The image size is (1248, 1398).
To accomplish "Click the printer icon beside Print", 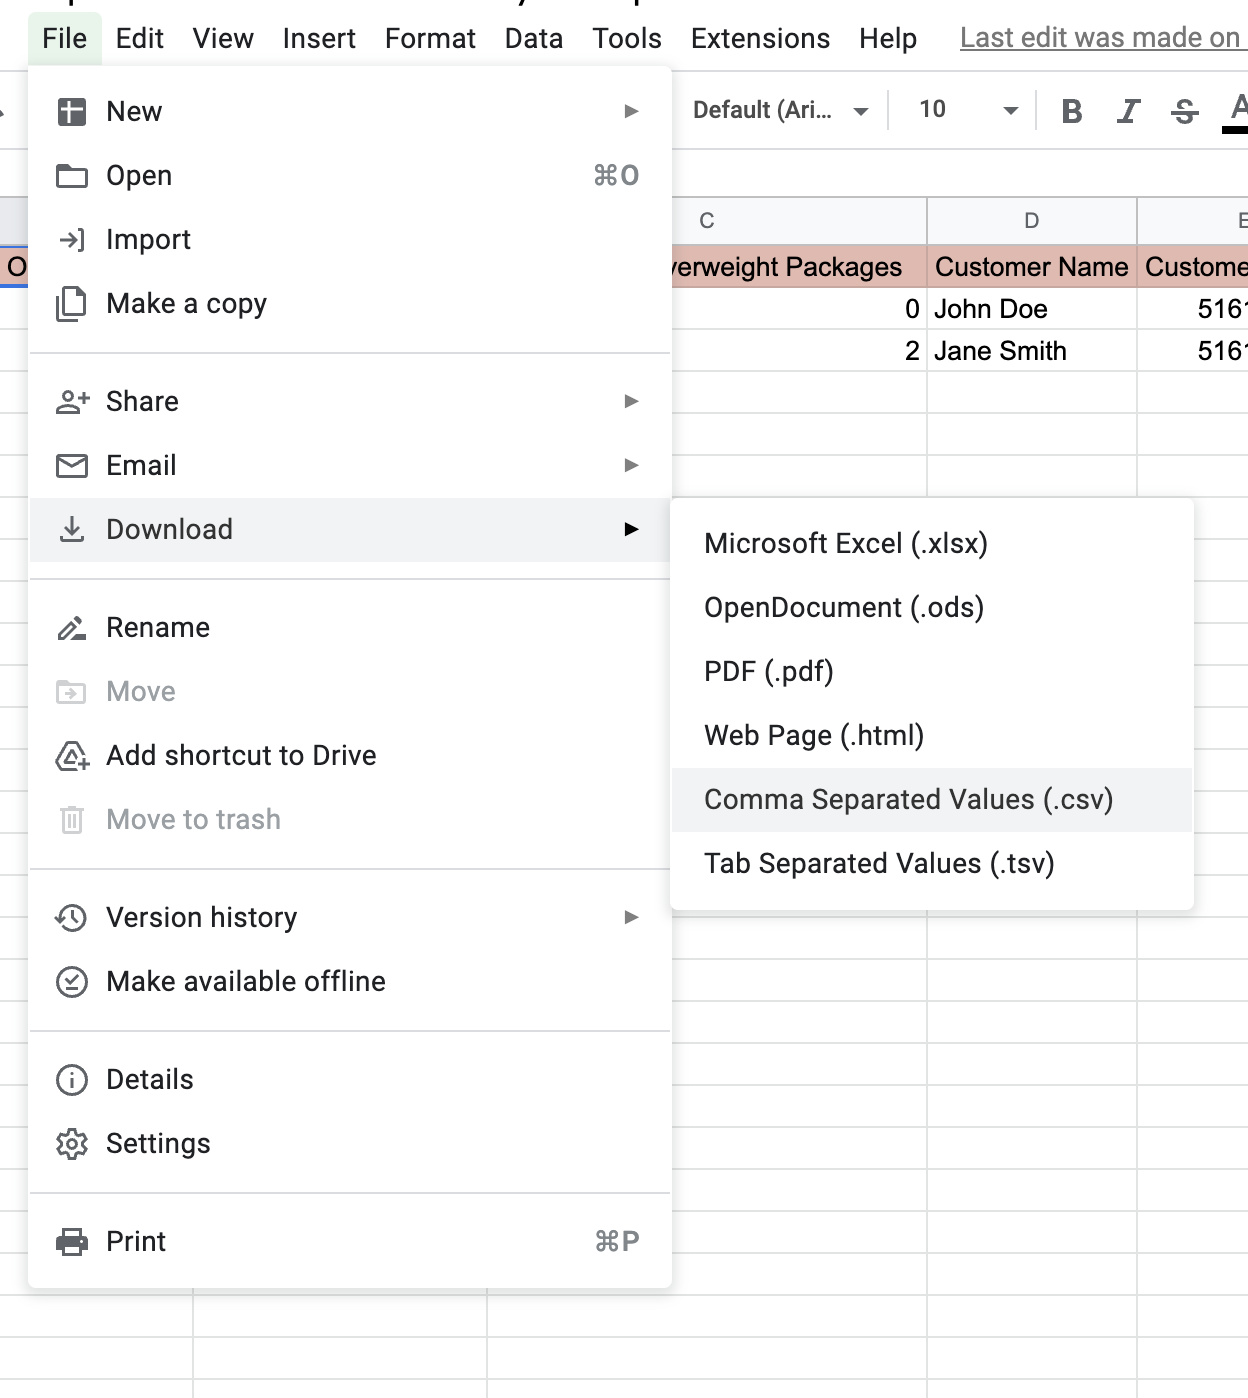I will [x=72, y=1241].
